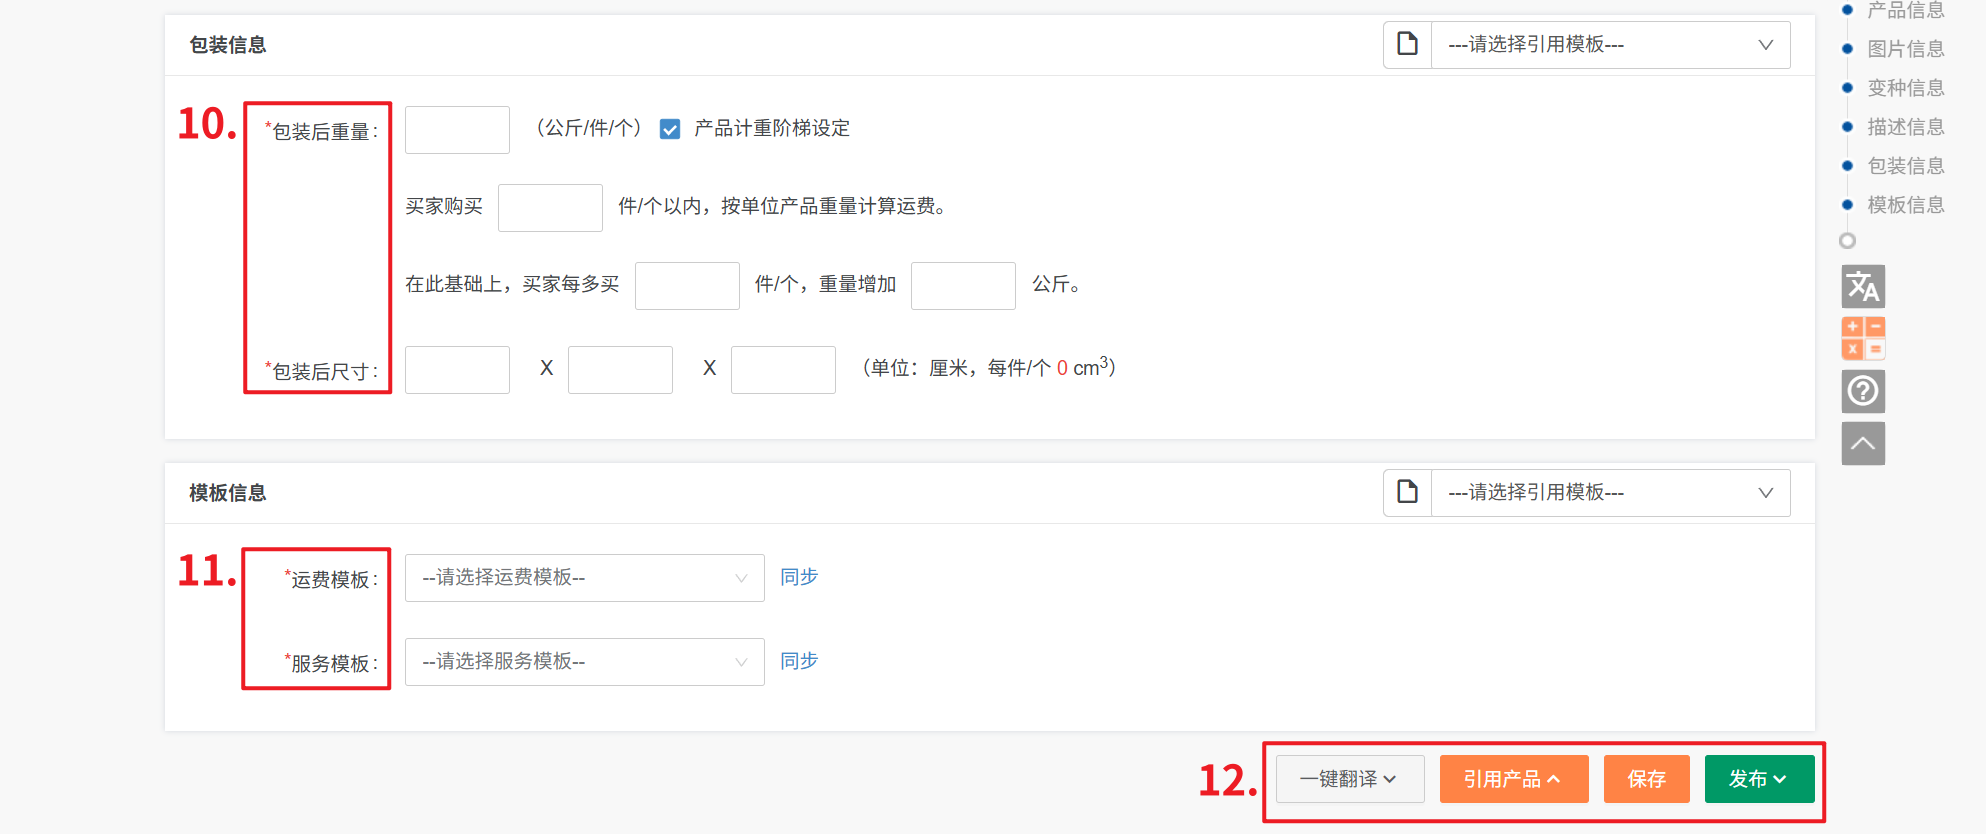Viewport: 1986px width, 834px height.
Task: Expand the 服务模板 selection dropdown
Action: coord(584,662)
